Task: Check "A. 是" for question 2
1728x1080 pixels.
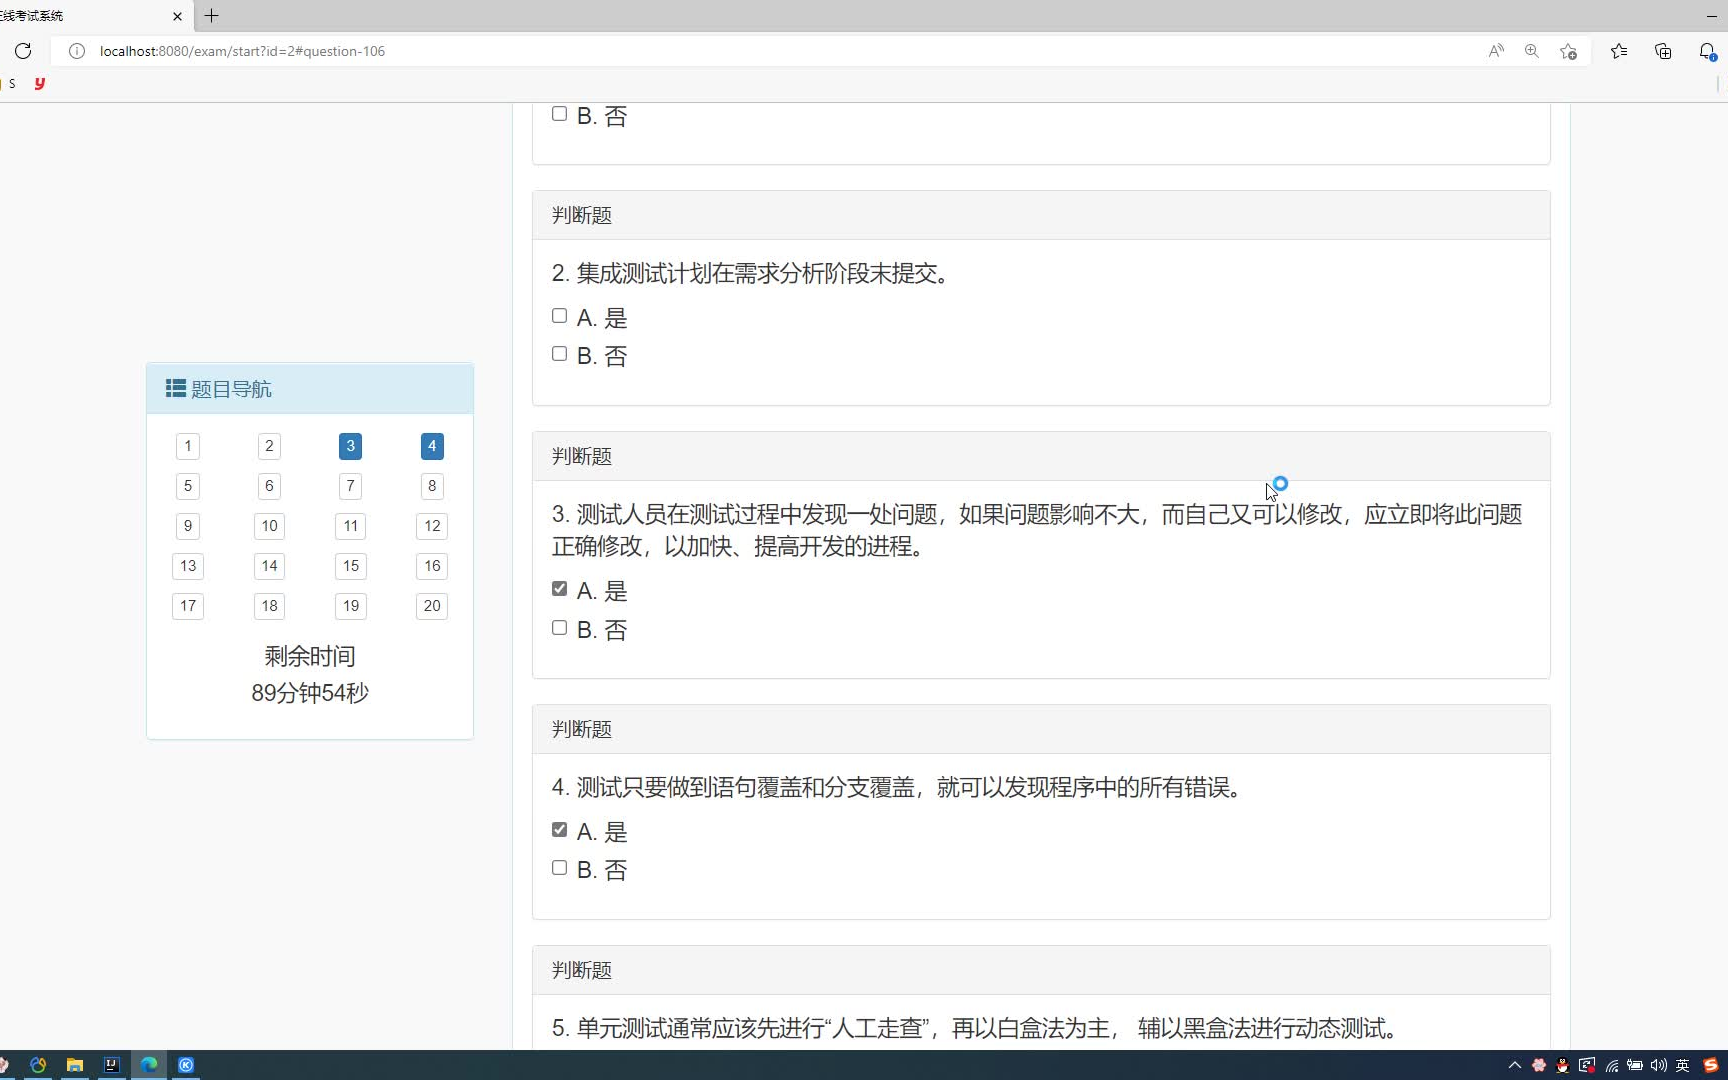Action: [x=559, y=315]
